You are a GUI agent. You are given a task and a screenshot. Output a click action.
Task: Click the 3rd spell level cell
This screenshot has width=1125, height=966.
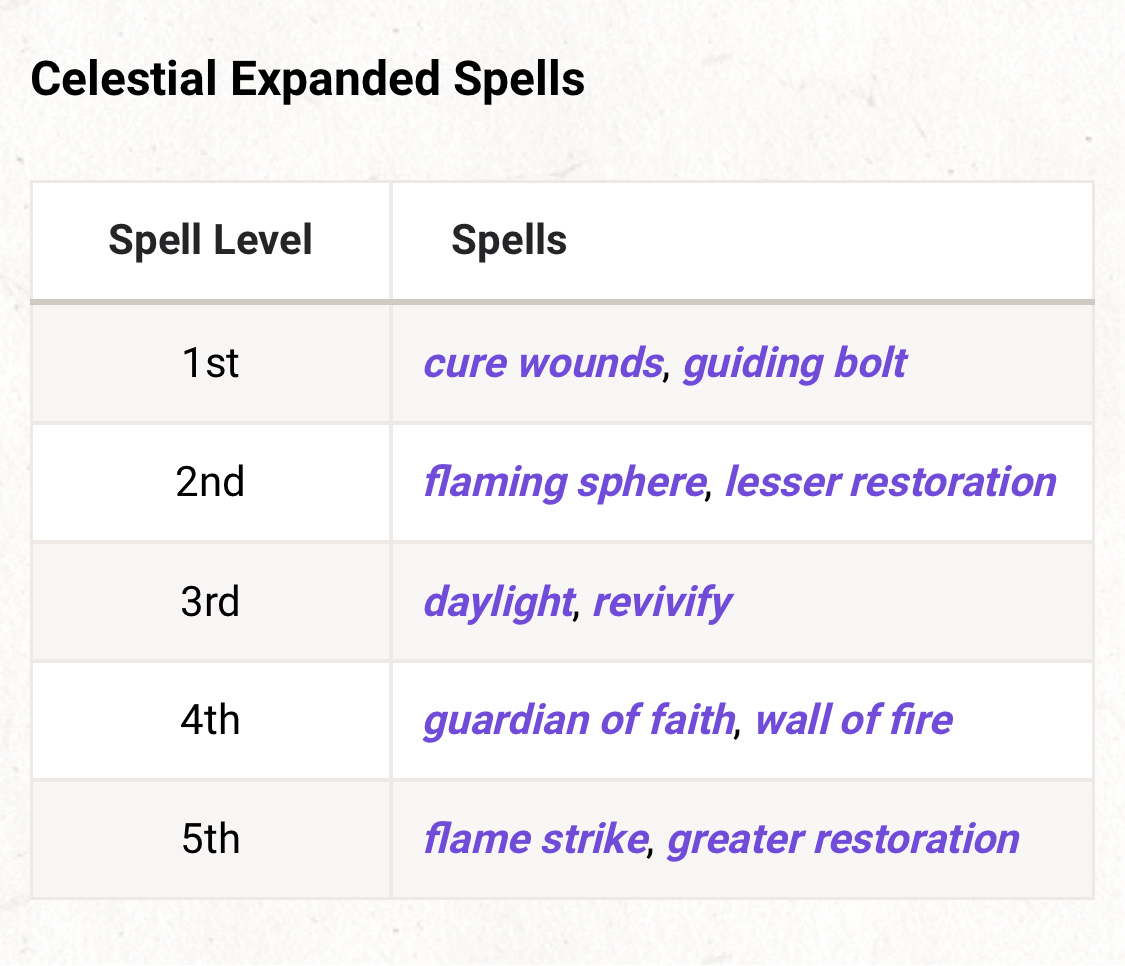click(x=210, y=602)
